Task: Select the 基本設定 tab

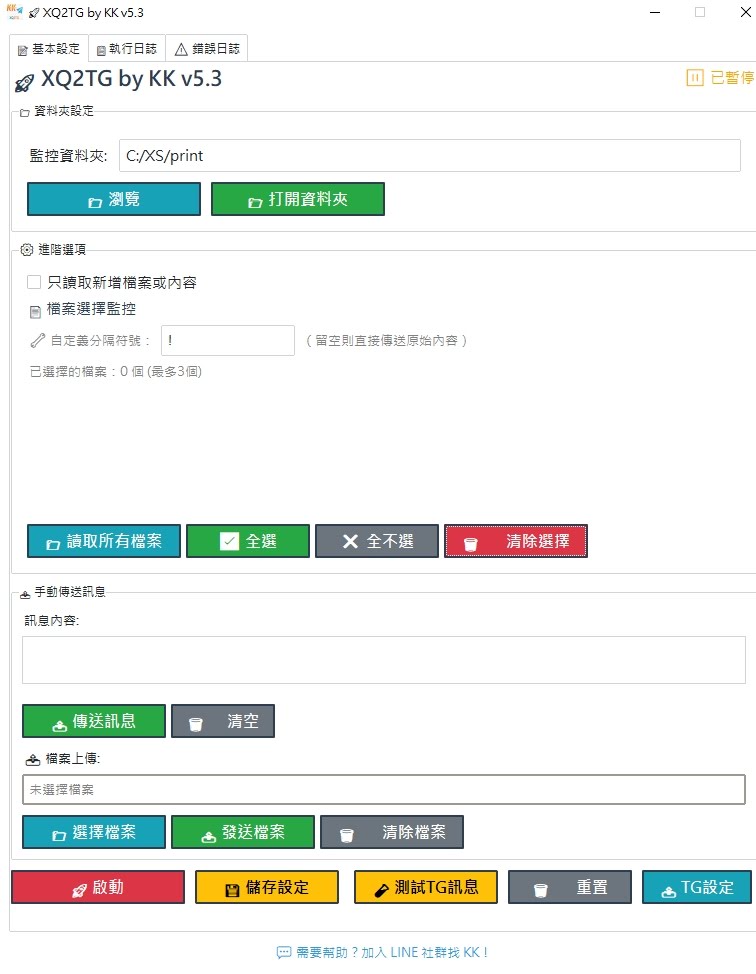Action: click(x=48, y=49)
